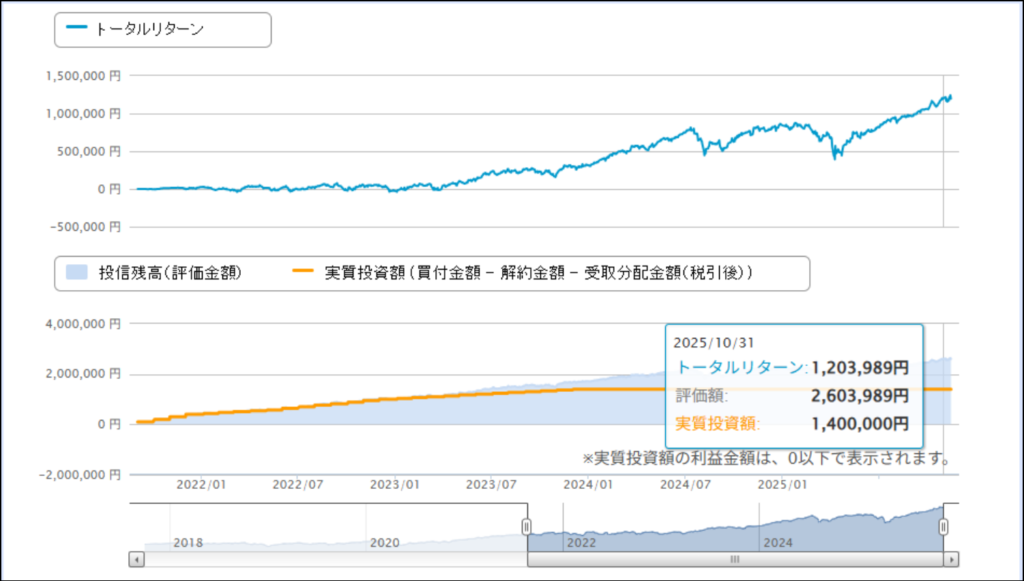Click the 2024 label in navigator
This screenshot has width=1024, height=581.
779,542
